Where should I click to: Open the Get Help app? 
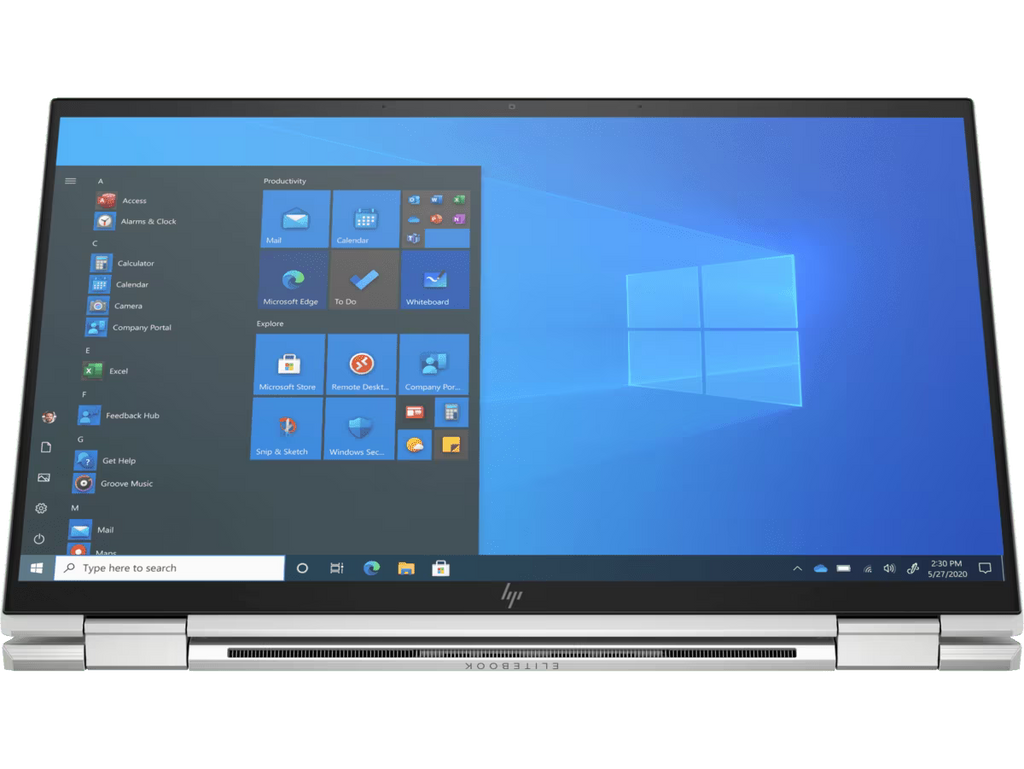(105, 460)
